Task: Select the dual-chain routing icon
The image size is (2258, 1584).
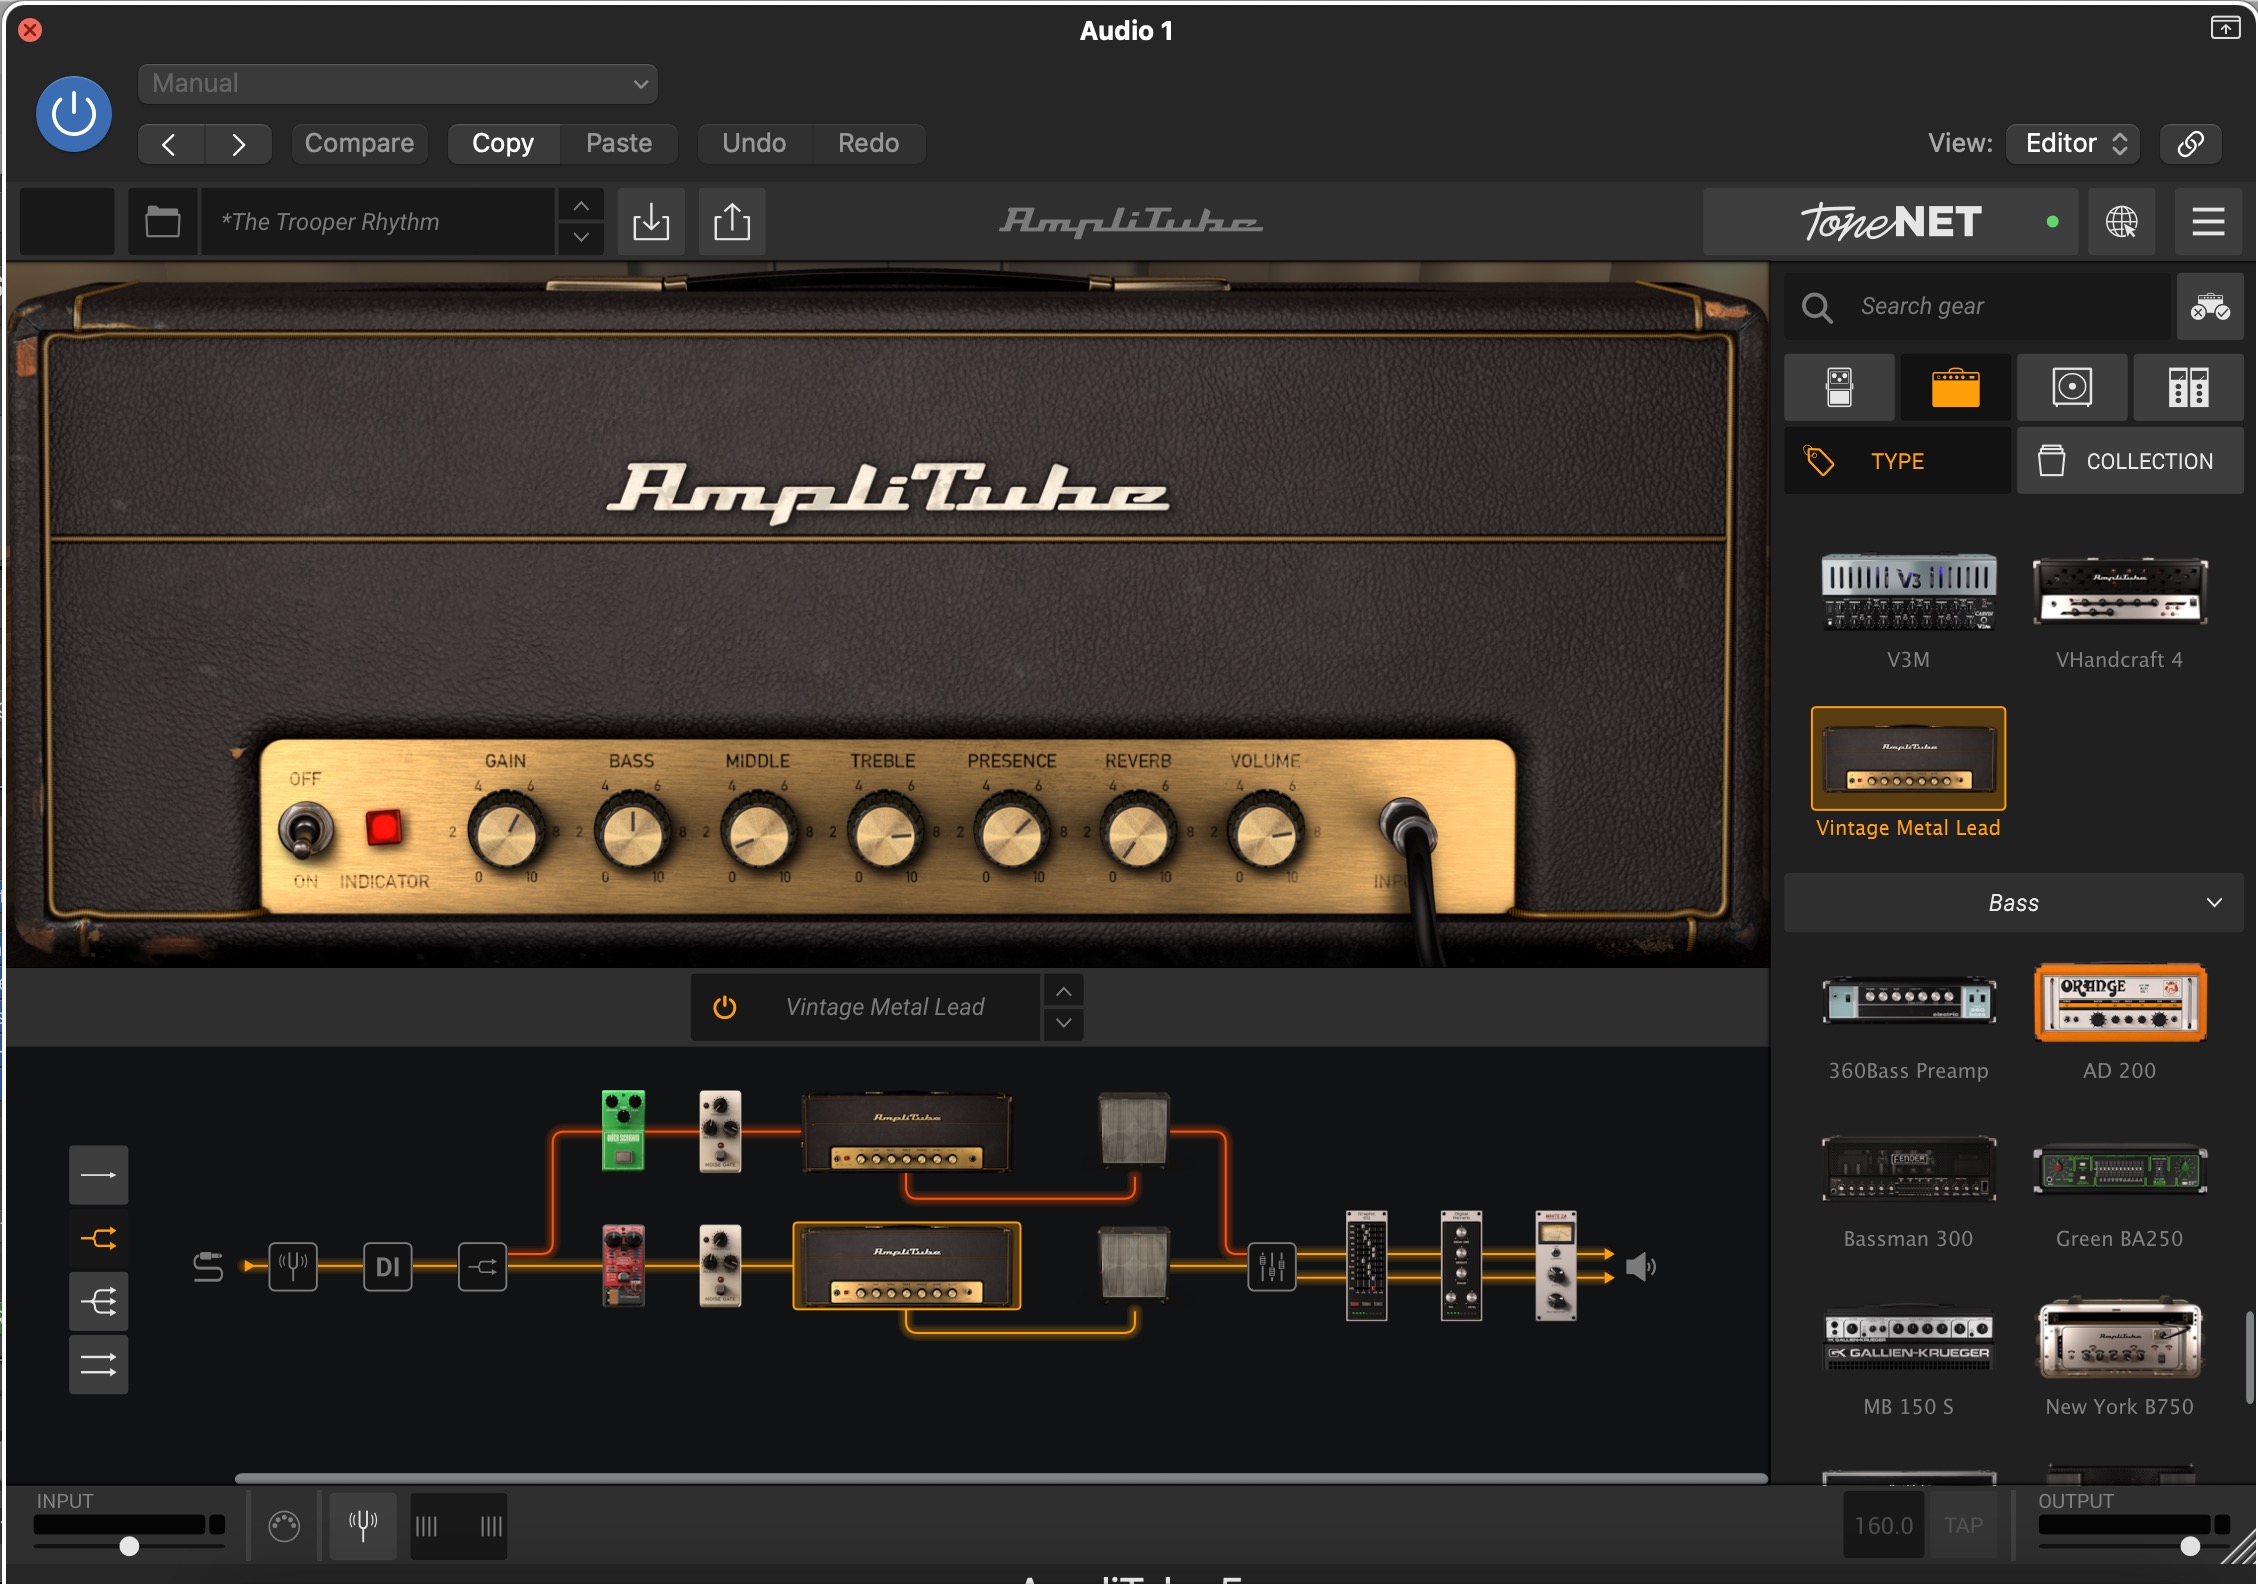Action: tap(98, 1364)
